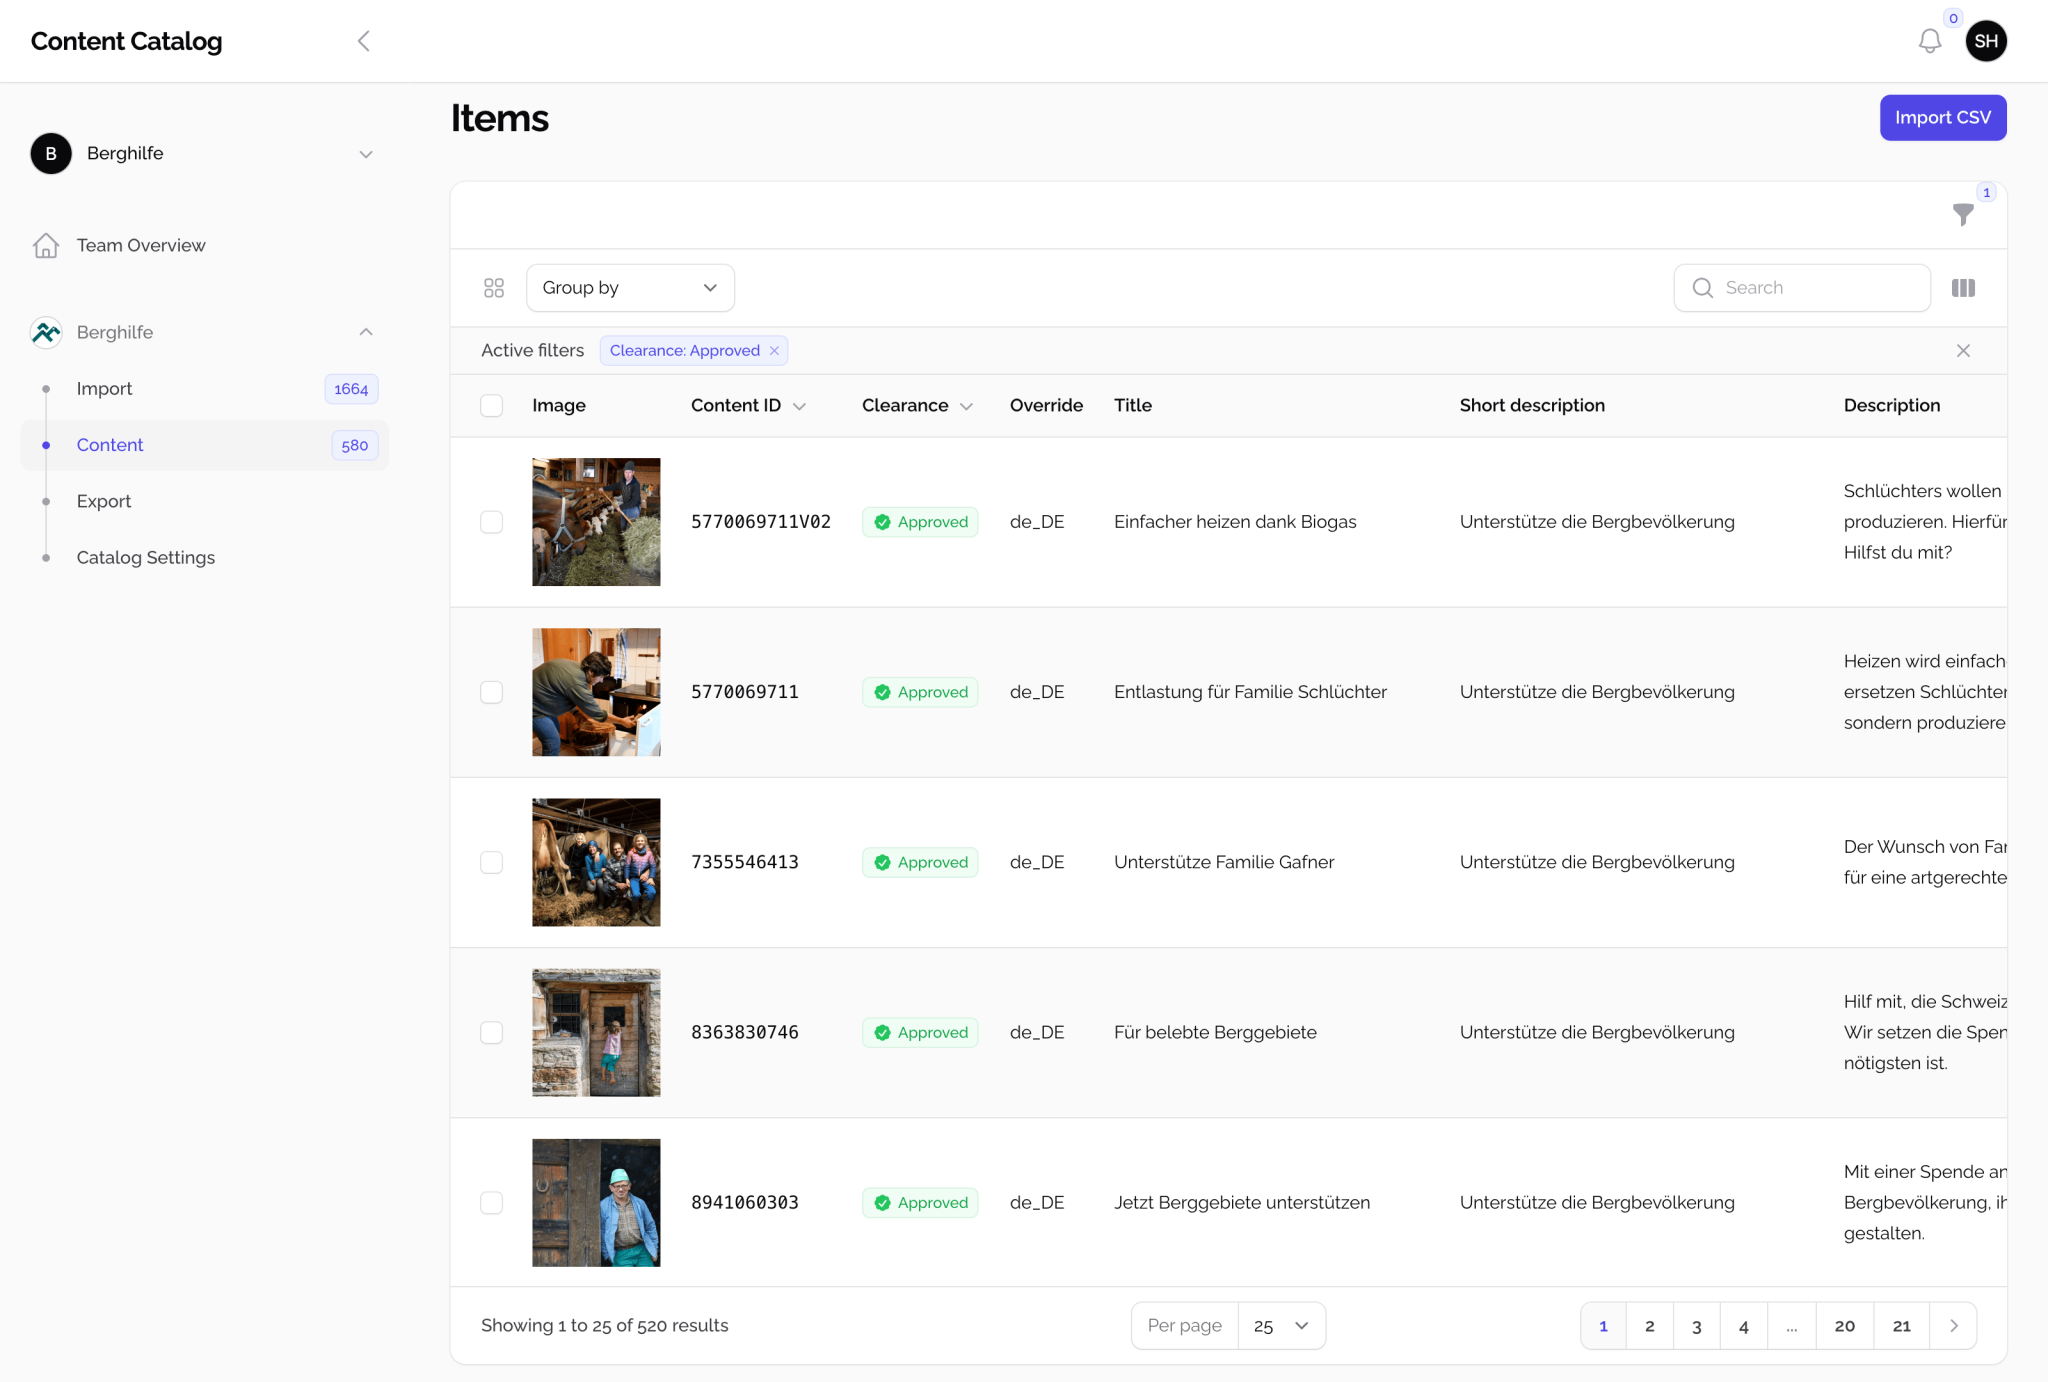This screenshot has height=1382, width=2048.
Task: Collapse the sidebar with the back chevron
Action: pyautogui.click(x=363, y=41)
